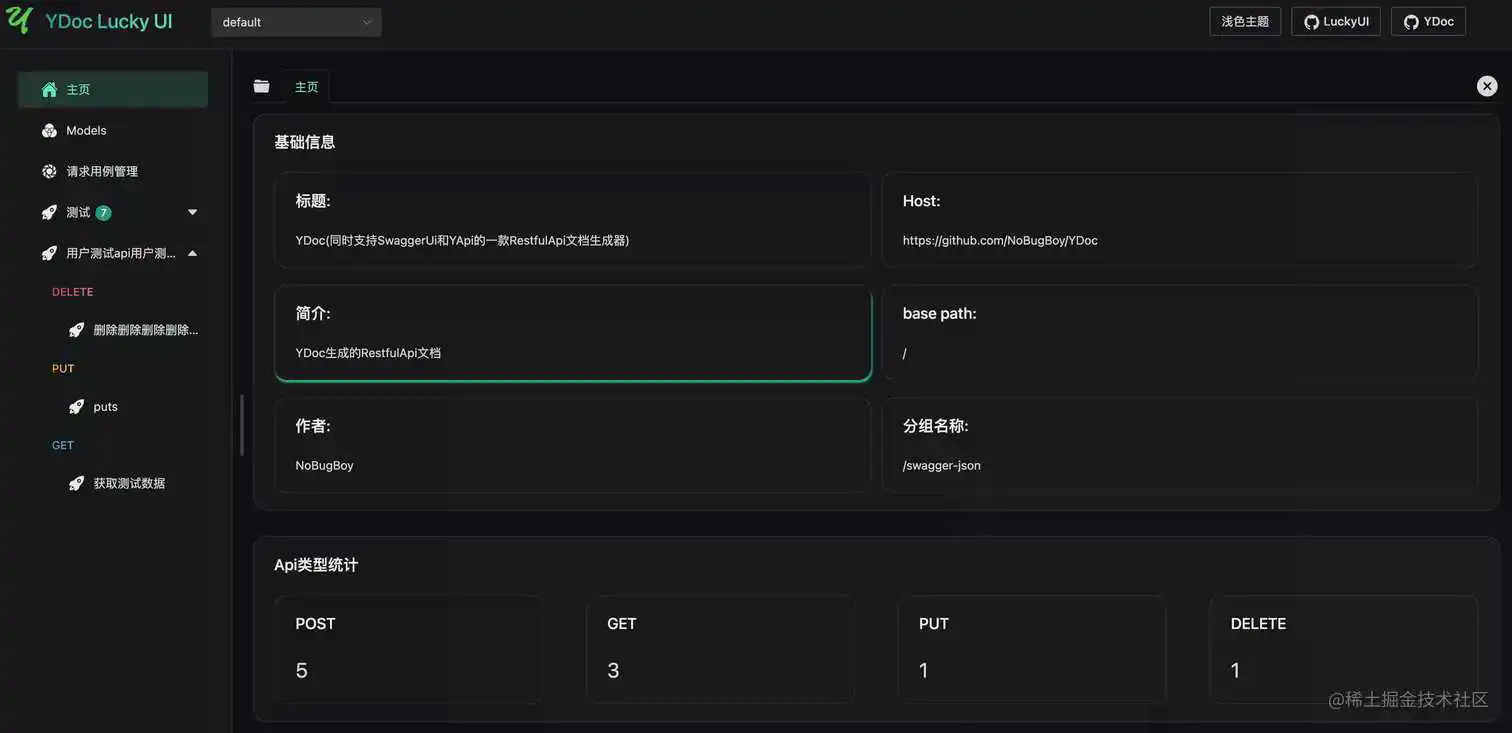The width and height of the screenshot is (1512, 733).
Task: Click the PUT method label in sidebar
Action: (63, 368)
